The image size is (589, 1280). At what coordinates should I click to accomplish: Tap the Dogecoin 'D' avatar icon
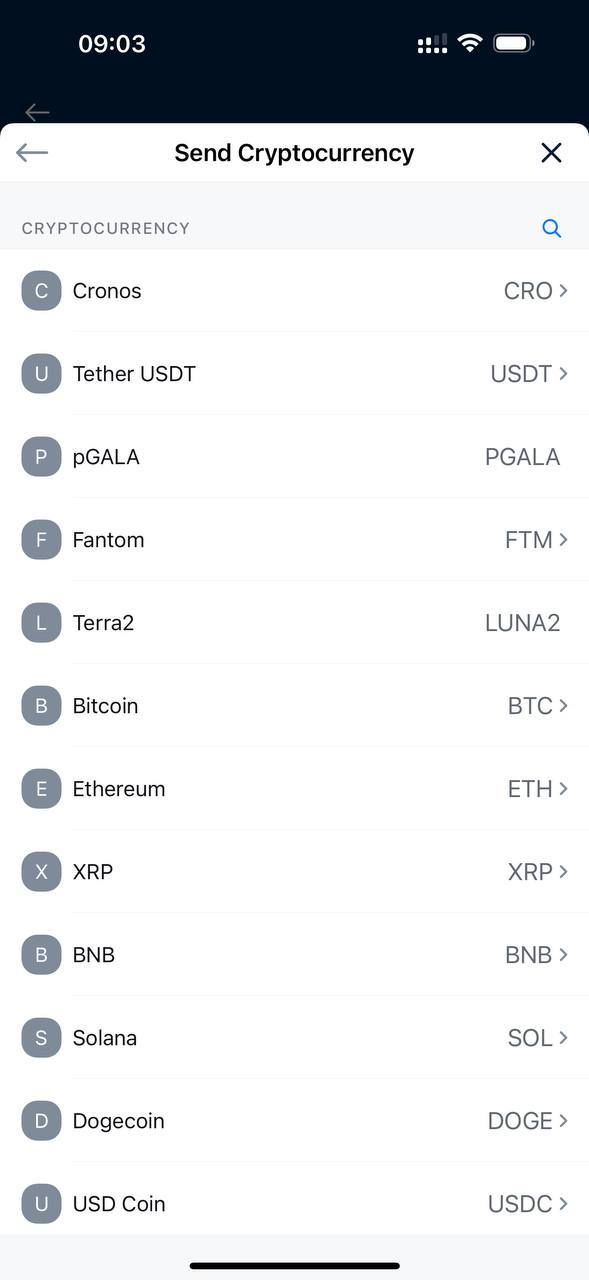tap(41, 1121)
